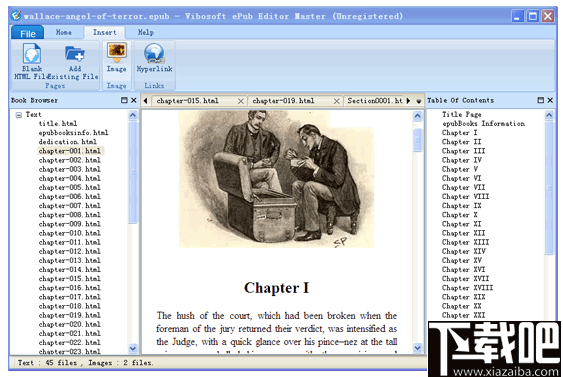Insert an Image via ribbon icon

click(x=117, y=52)
